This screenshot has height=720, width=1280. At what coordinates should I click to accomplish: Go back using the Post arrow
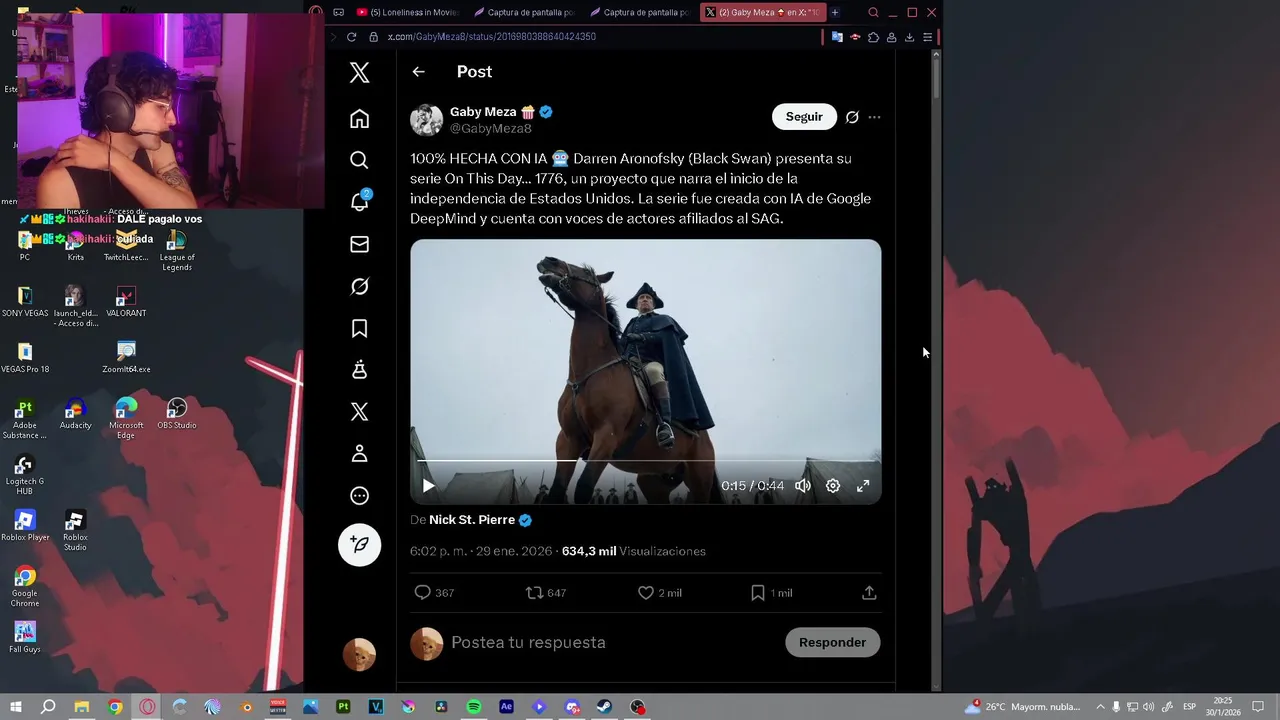click(x=418, y=72)
